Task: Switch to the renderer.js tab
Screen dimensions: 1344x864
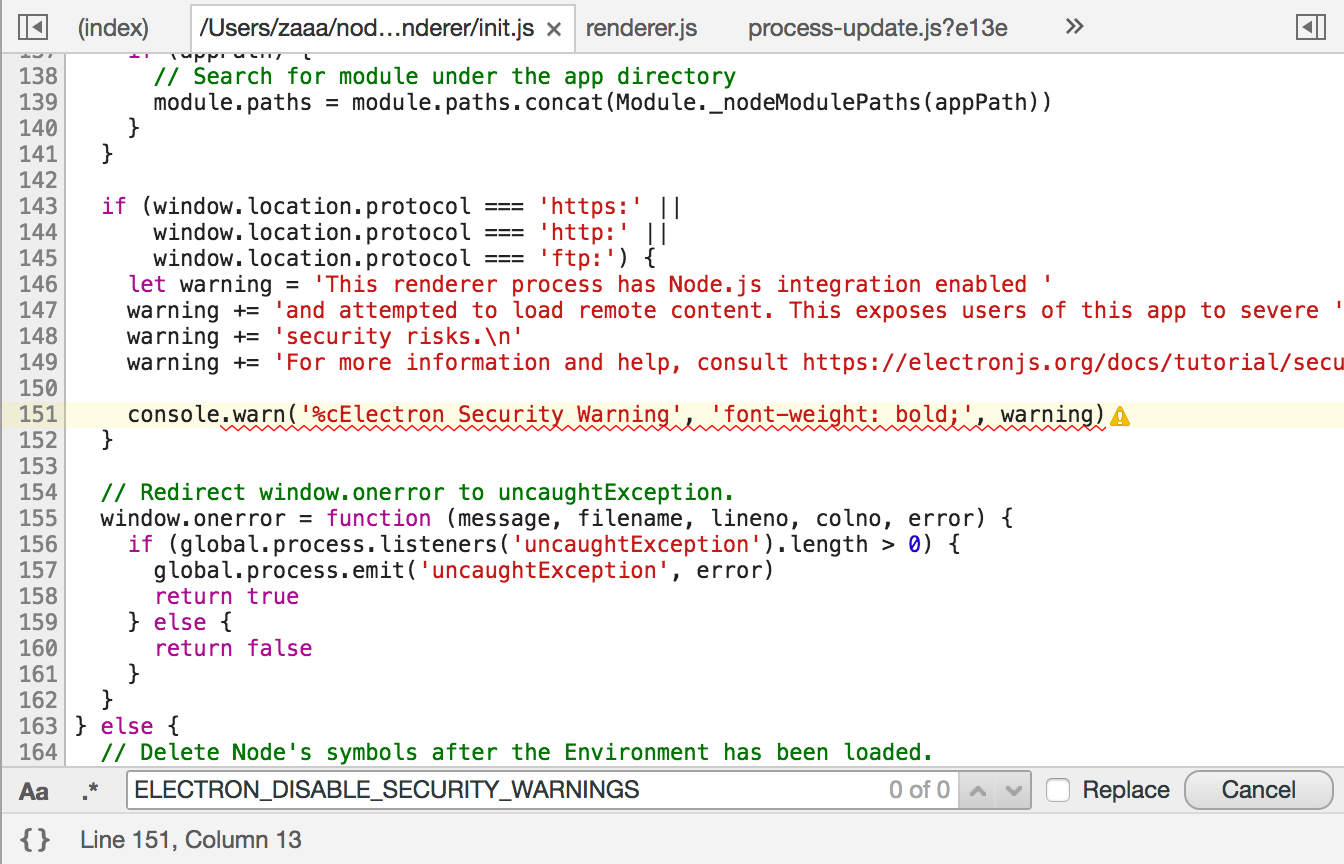Action: tap(640, 28)
